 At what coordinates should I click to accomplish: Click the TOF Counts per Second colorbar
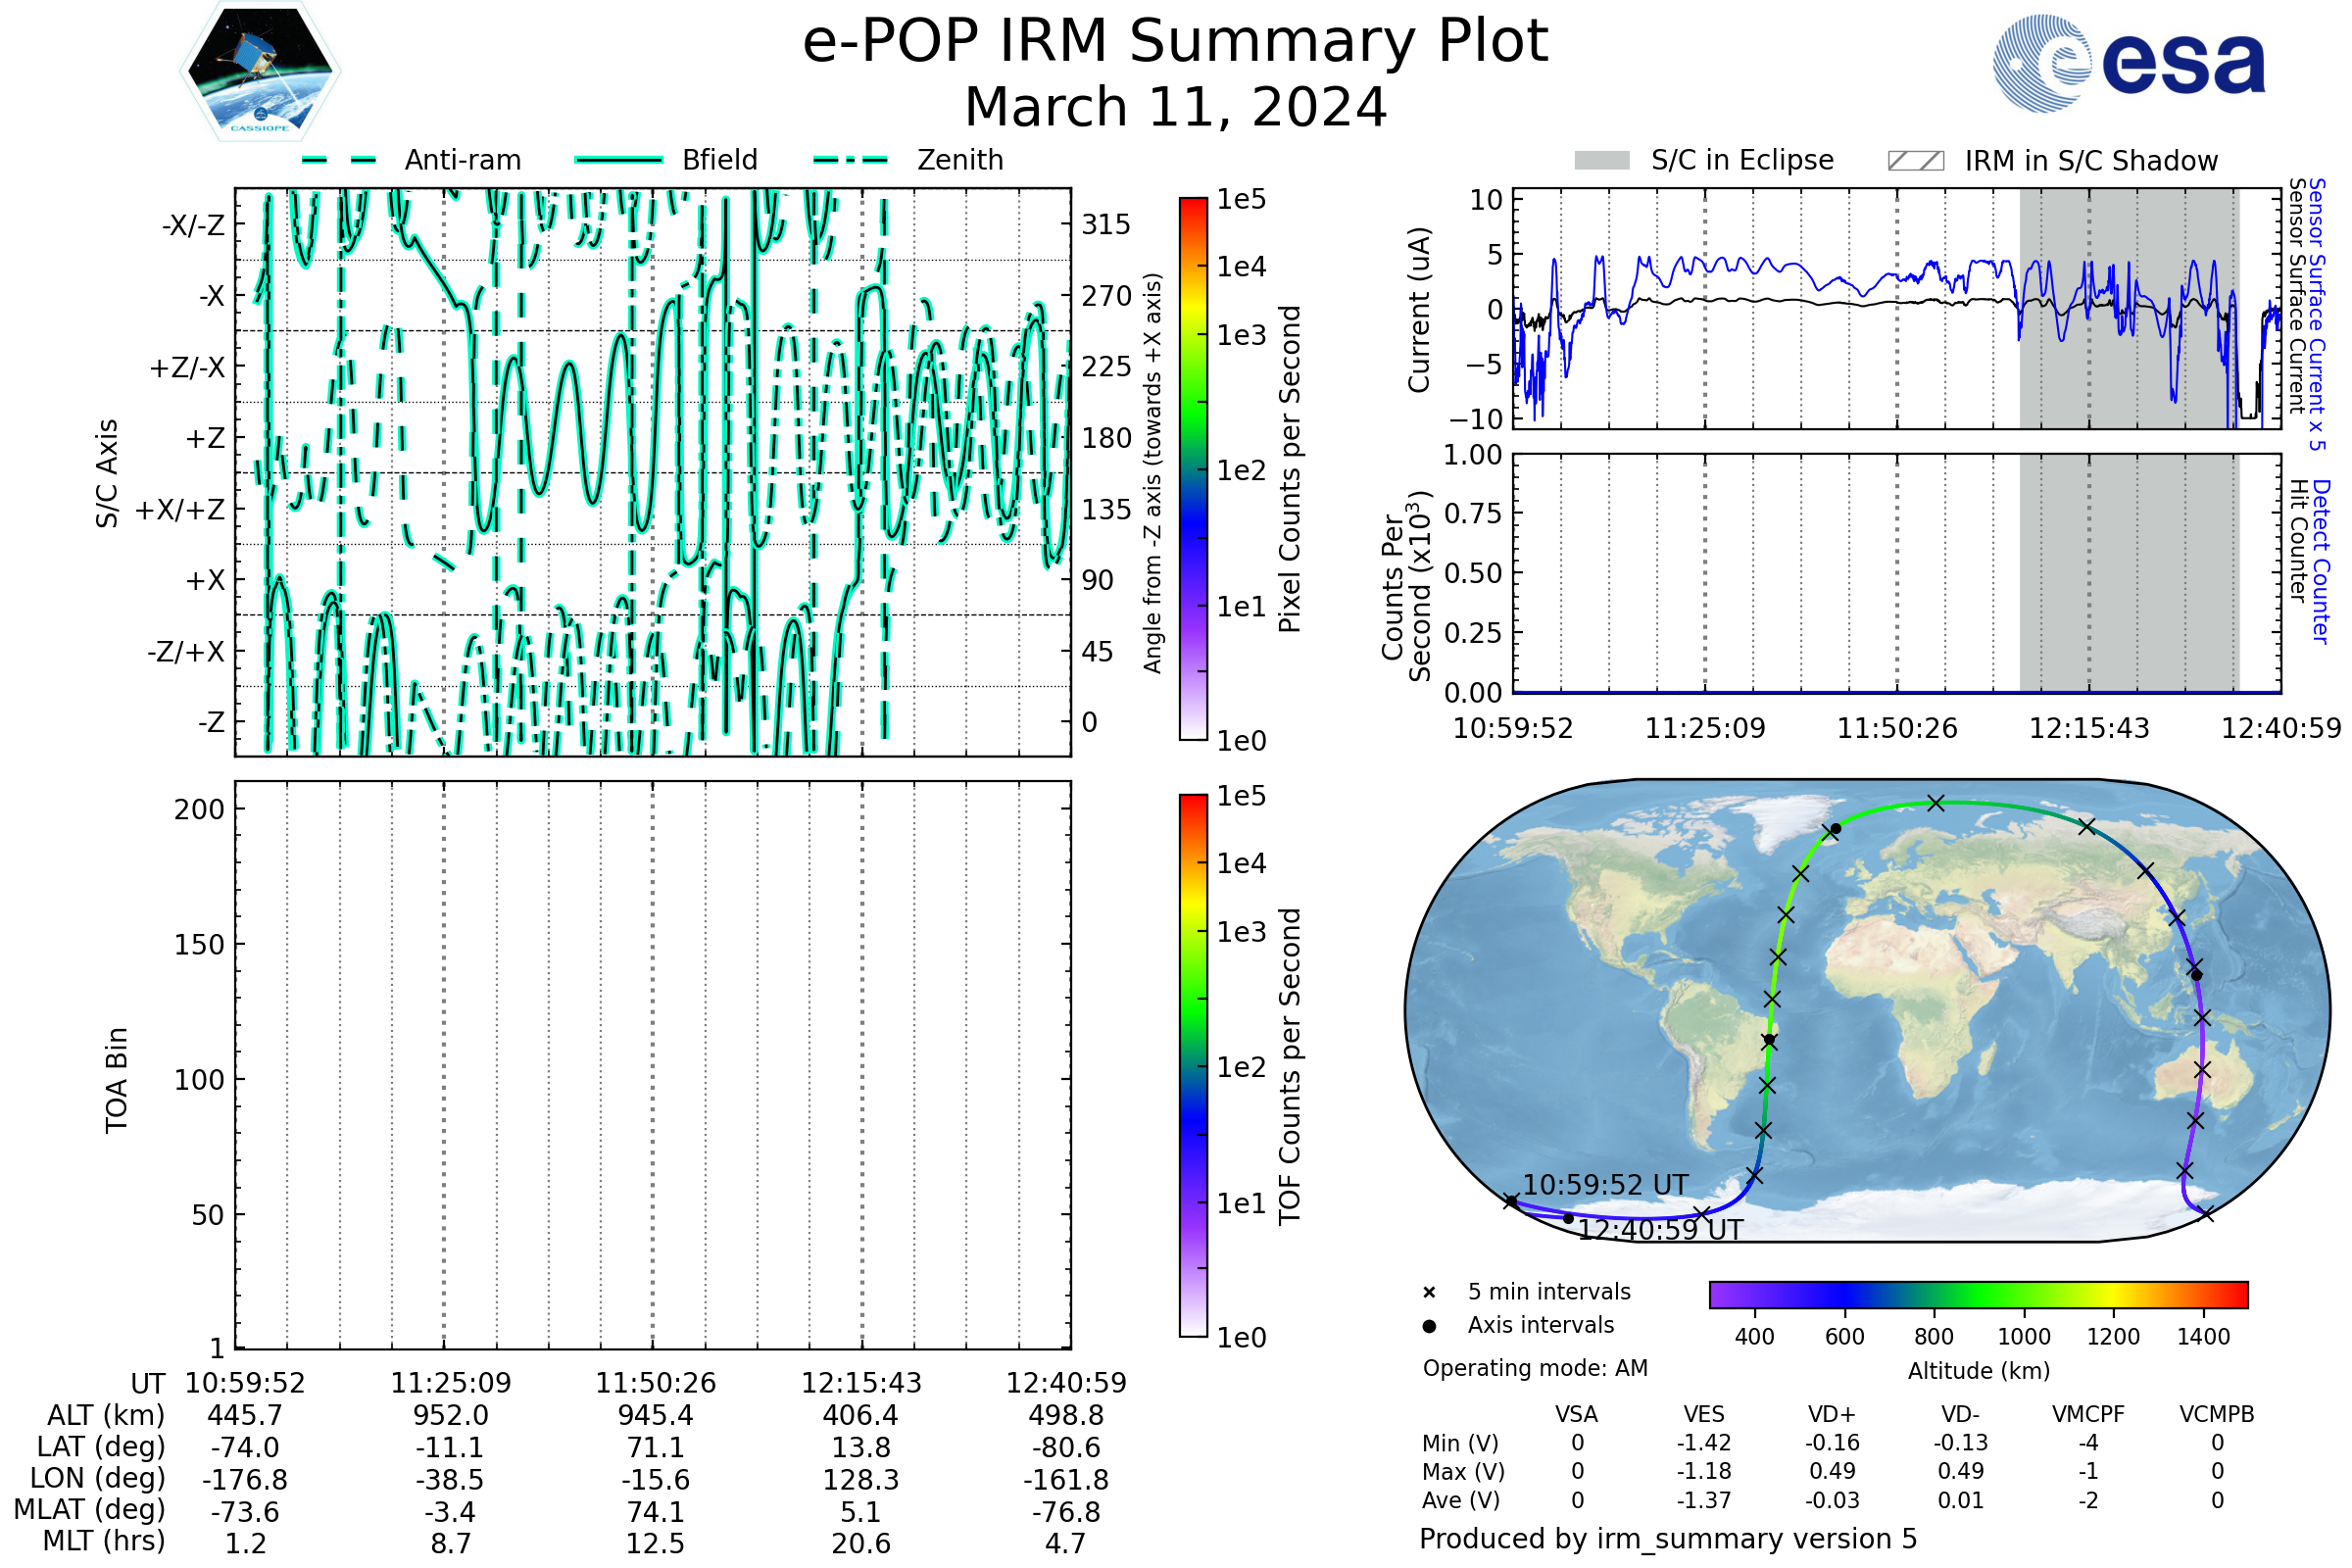coord(1193,1065)
